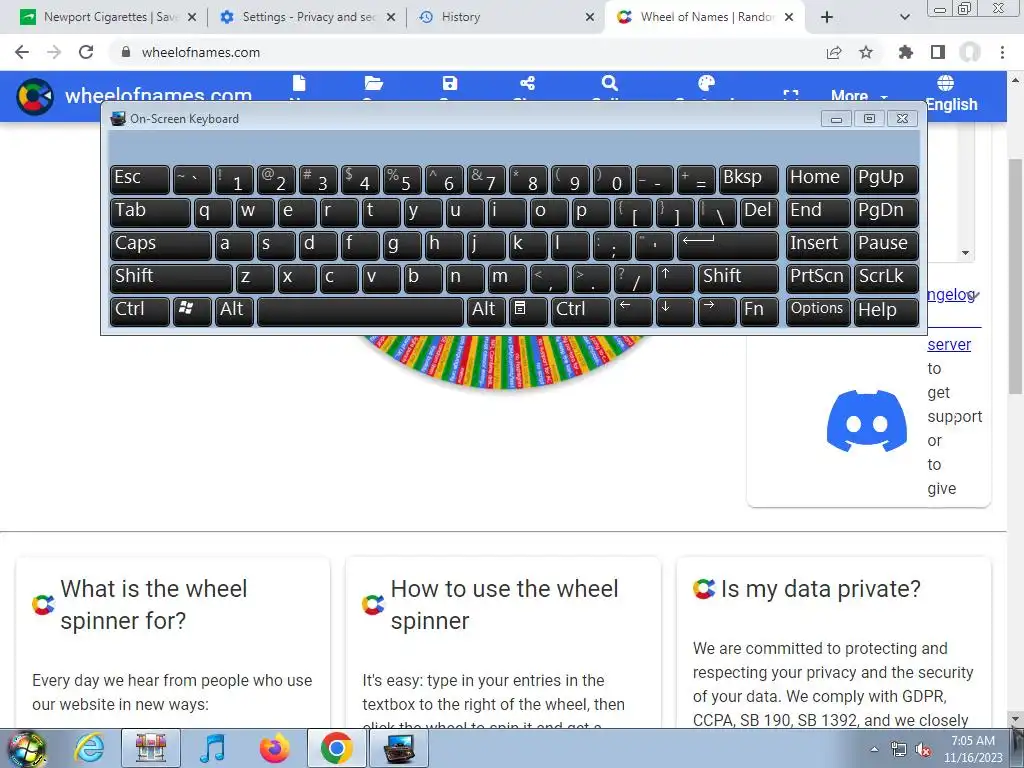Click the Chrome back arrow

pos(22,52)
